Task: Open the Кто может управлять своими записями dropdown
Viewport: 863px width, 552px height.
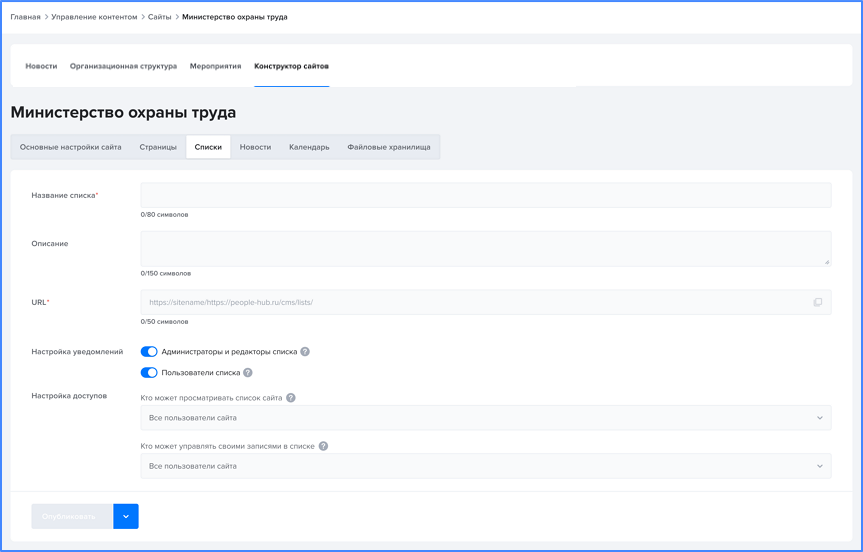Action: pos(485,466)
